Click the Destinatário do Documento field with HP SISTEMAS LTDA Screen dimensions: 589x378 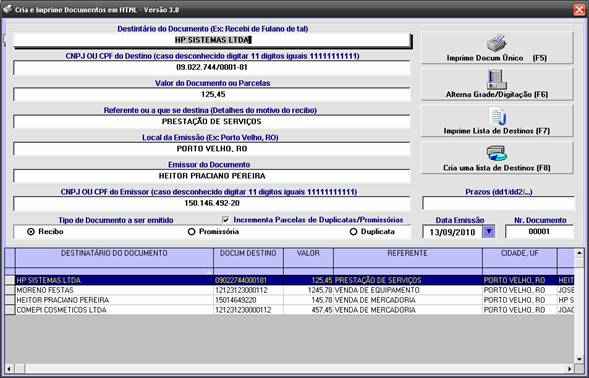213,40
